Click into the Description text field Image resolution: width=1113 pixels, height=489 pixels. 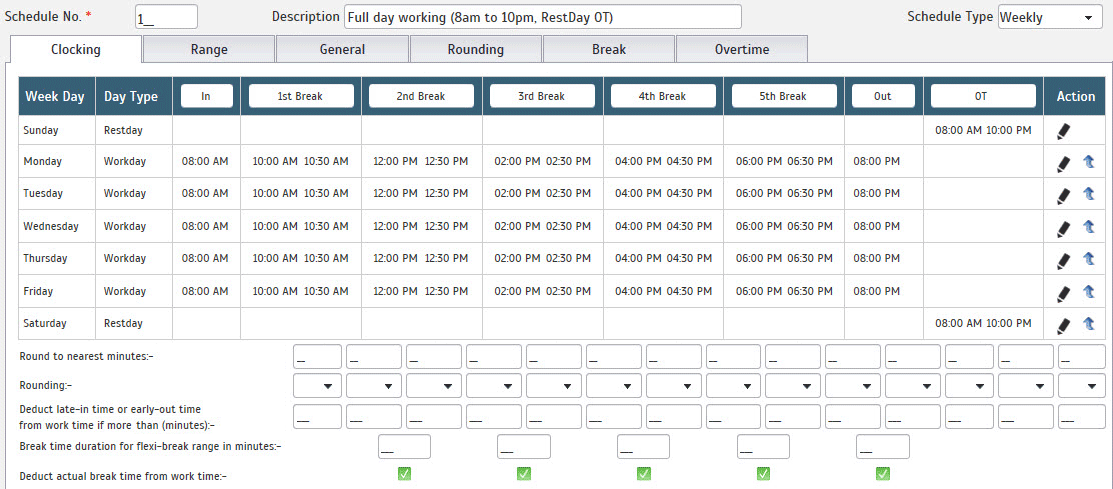click(x=542, y=17)
